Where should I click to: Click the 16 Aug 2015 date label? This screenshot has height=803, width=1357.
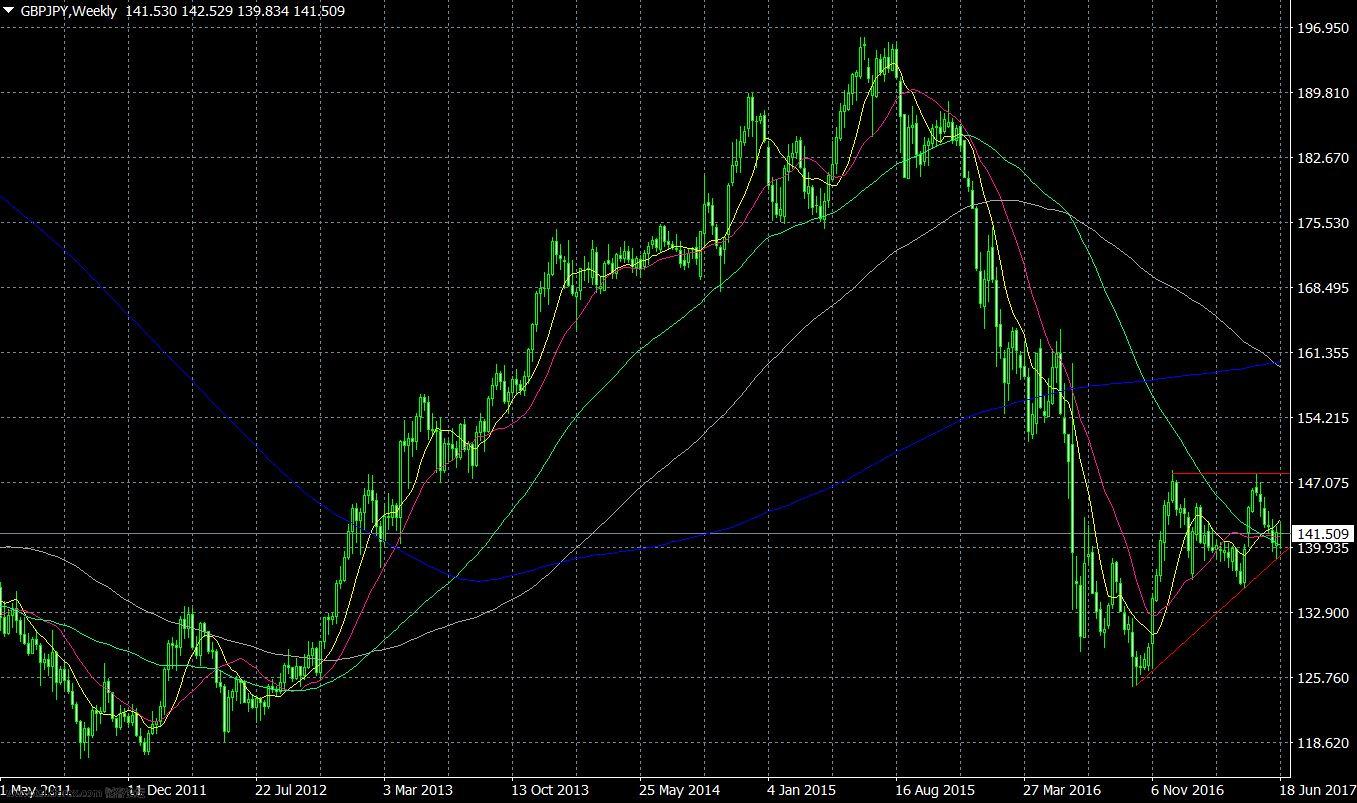point(936,790)
